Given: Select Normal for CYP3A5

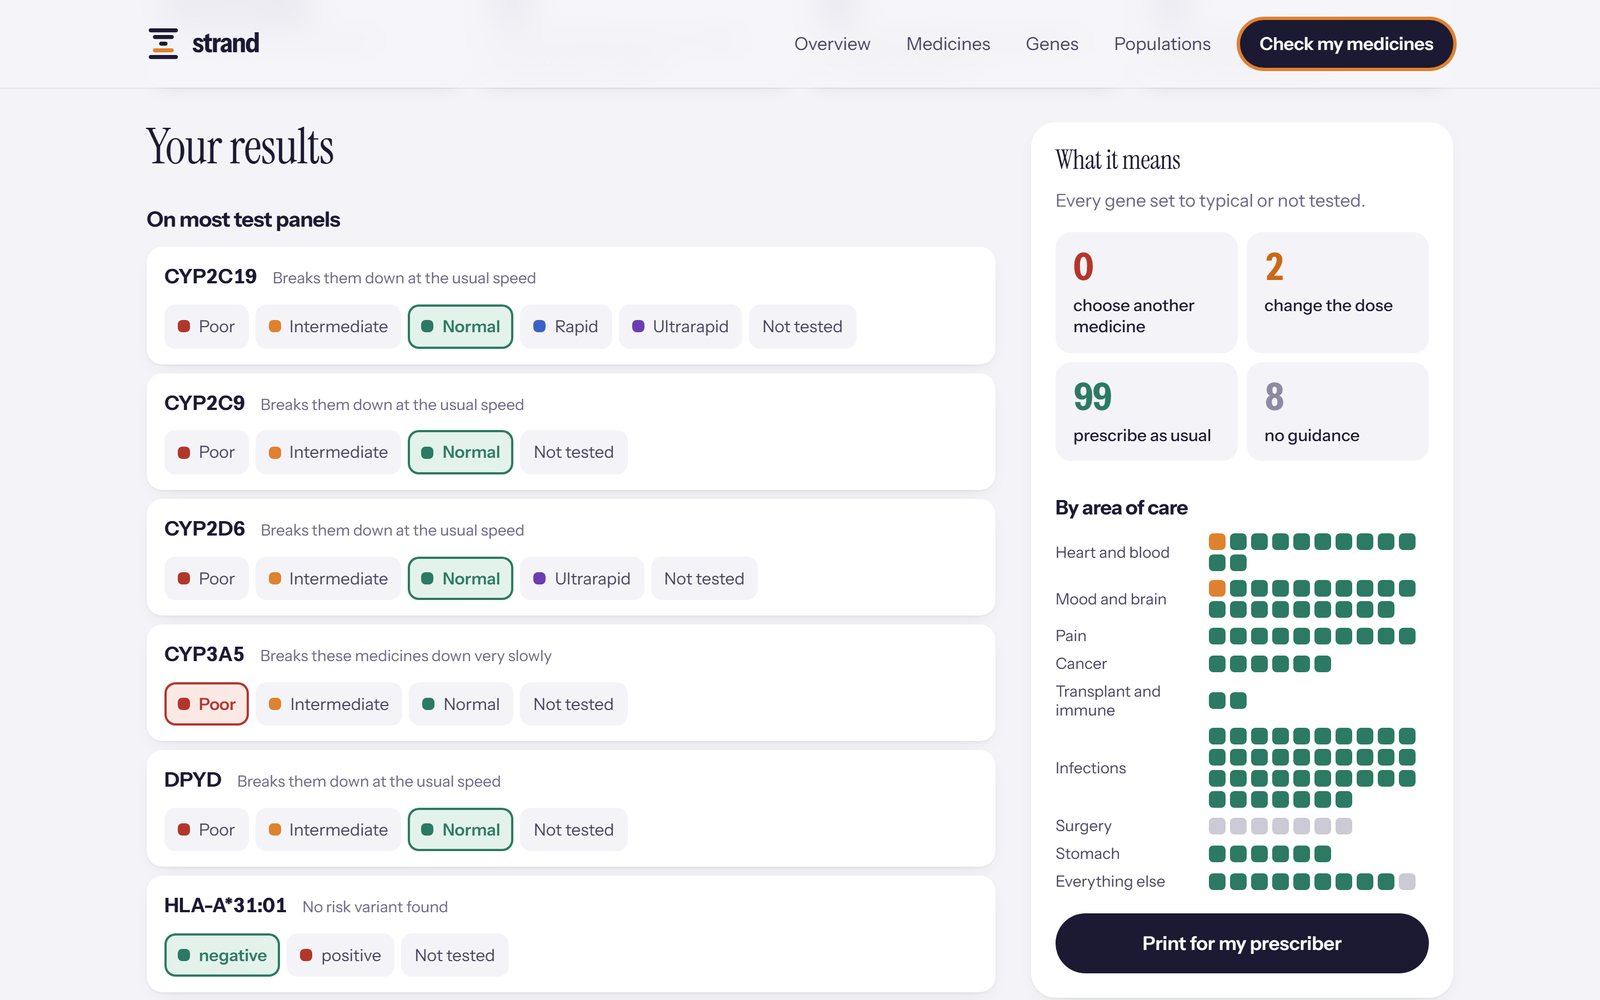Looking at the screenshot, I should pos(461,704).
